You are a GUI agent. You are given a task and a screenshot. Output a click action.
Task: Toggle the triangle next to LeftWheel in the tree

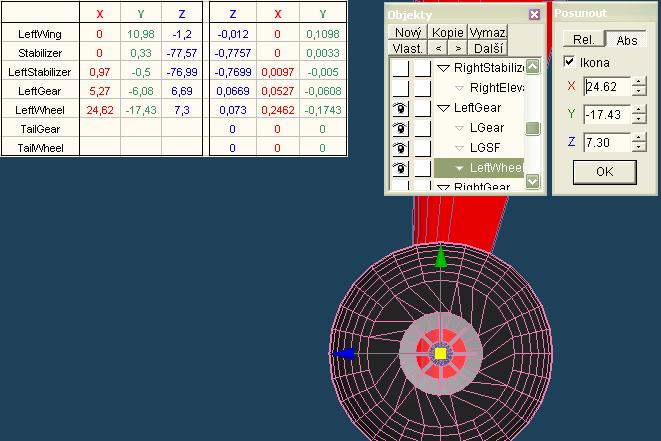(459, 168)
